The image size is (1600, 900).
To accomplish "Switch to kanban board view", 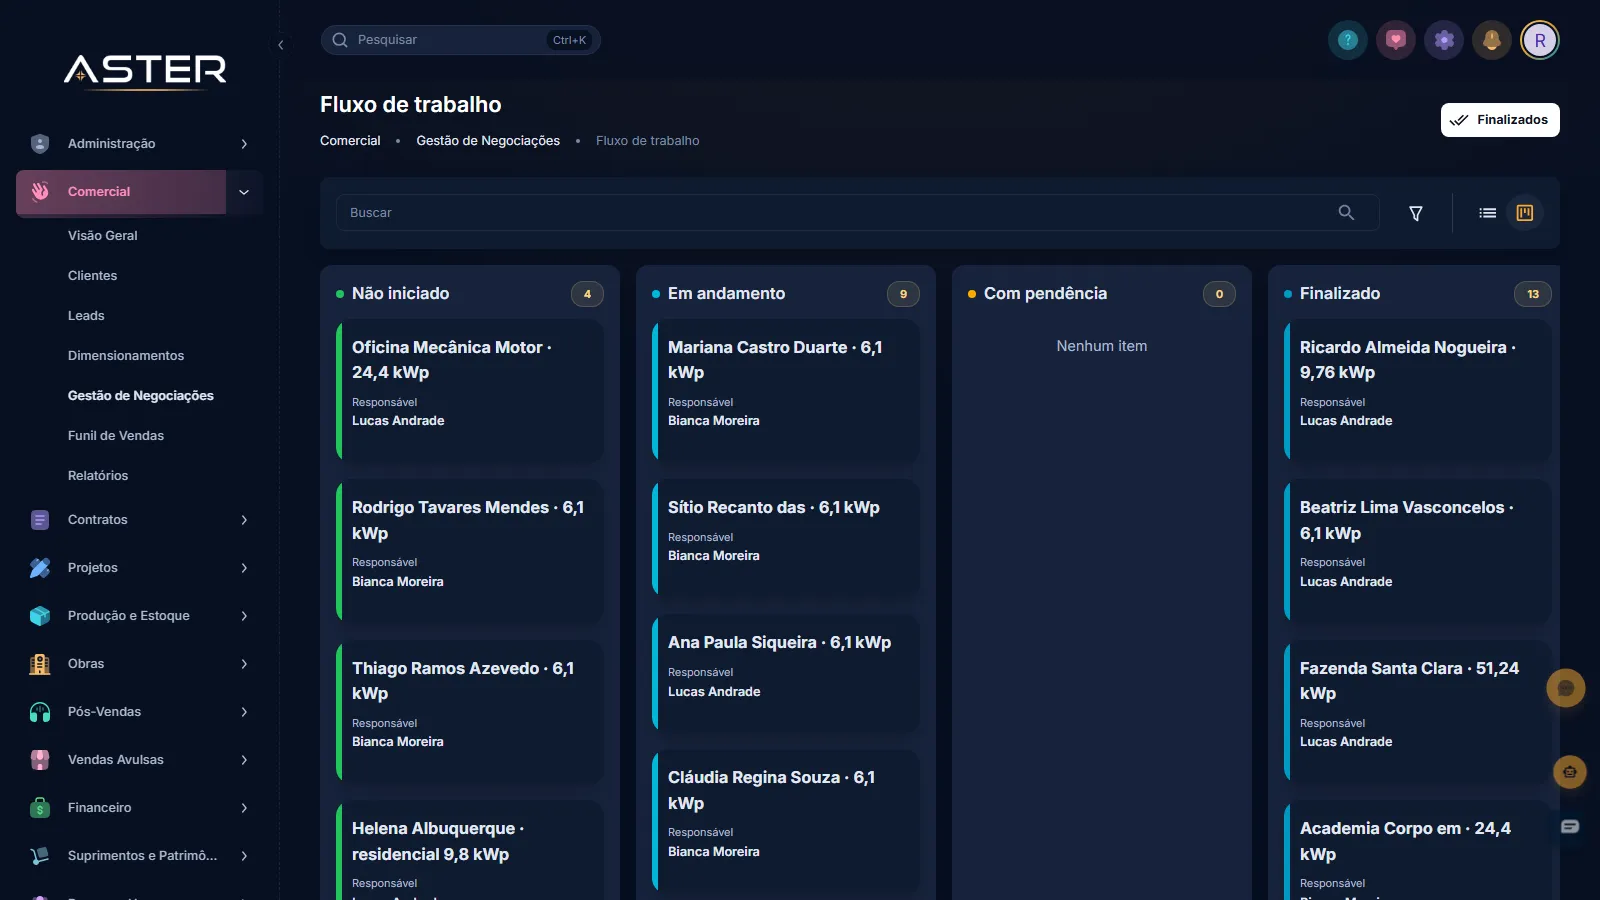I will coord(1525,213).
